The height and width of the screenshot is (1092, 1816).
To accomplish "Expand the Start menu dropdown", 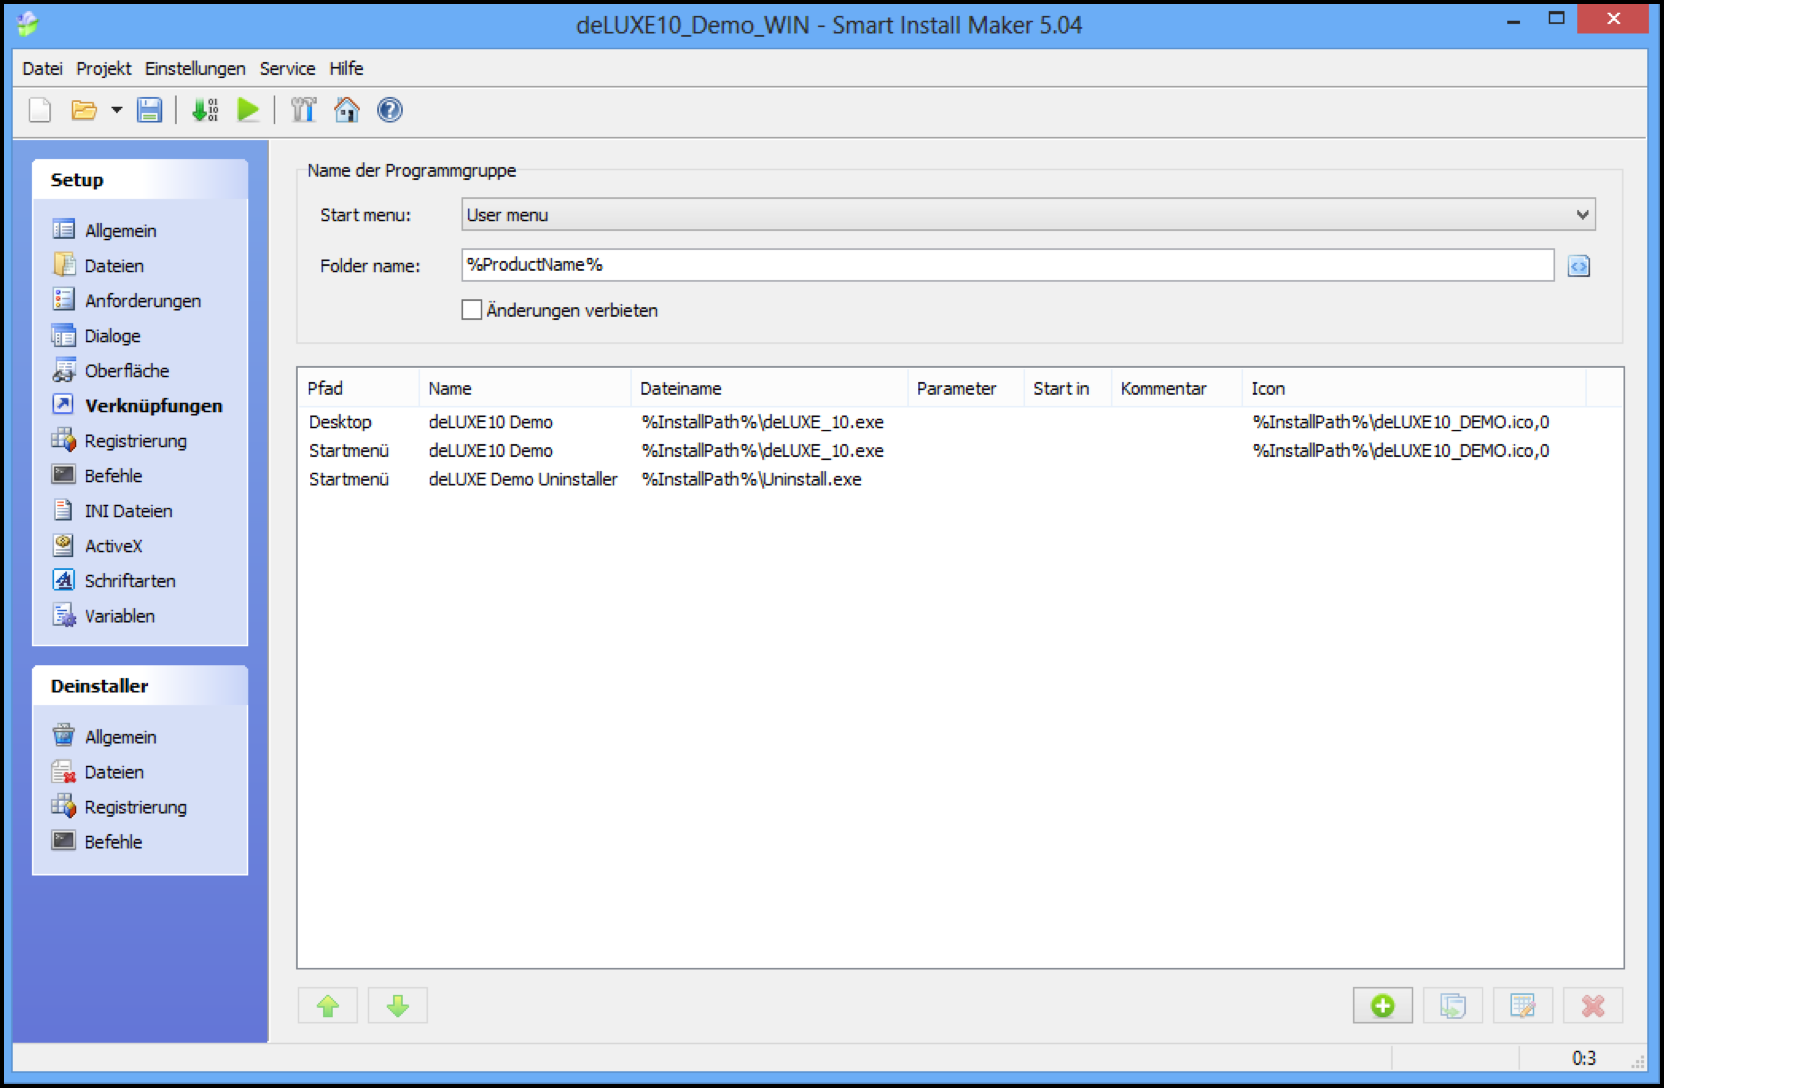I will [x=1581, y=215].
